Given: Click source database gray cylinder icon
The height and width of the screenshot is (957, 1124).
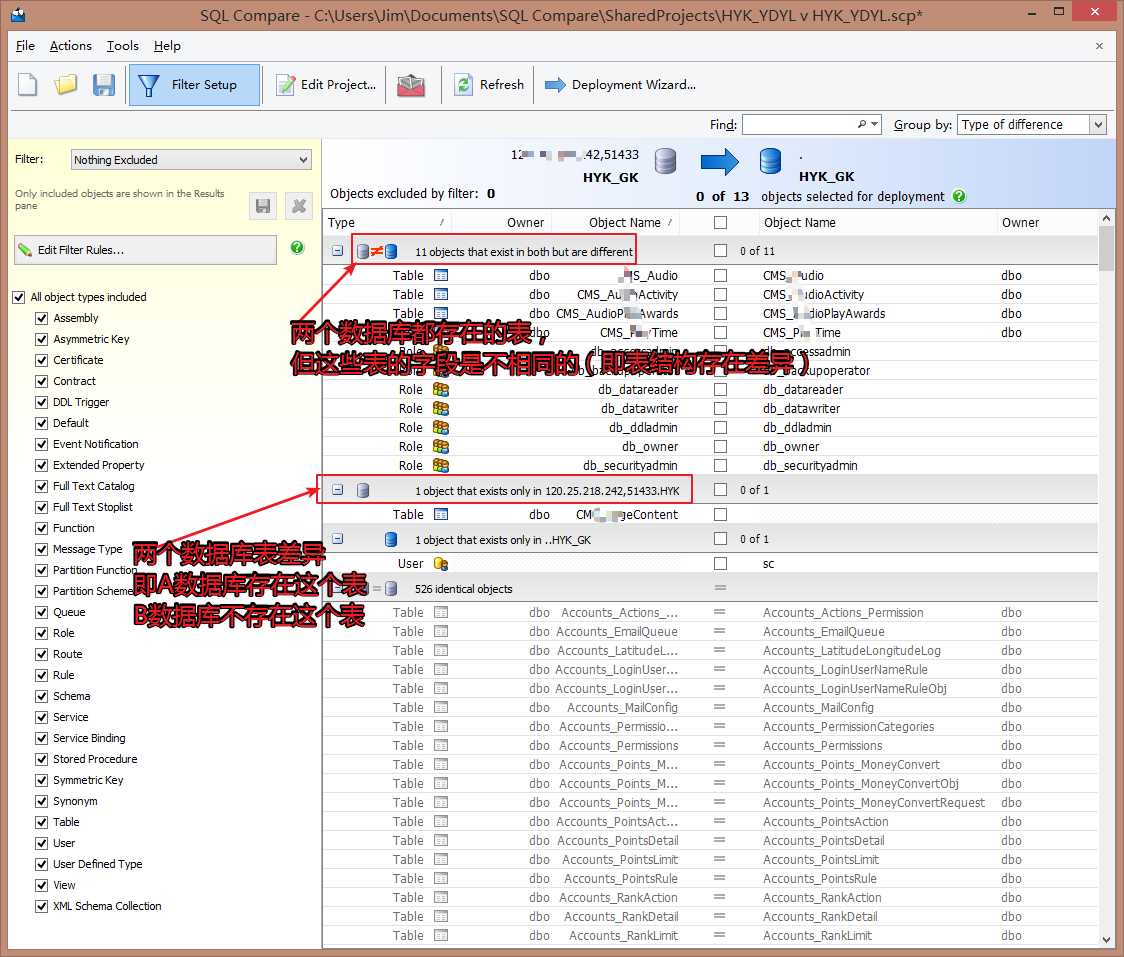Looking at the screenshot, I should 665,161.
